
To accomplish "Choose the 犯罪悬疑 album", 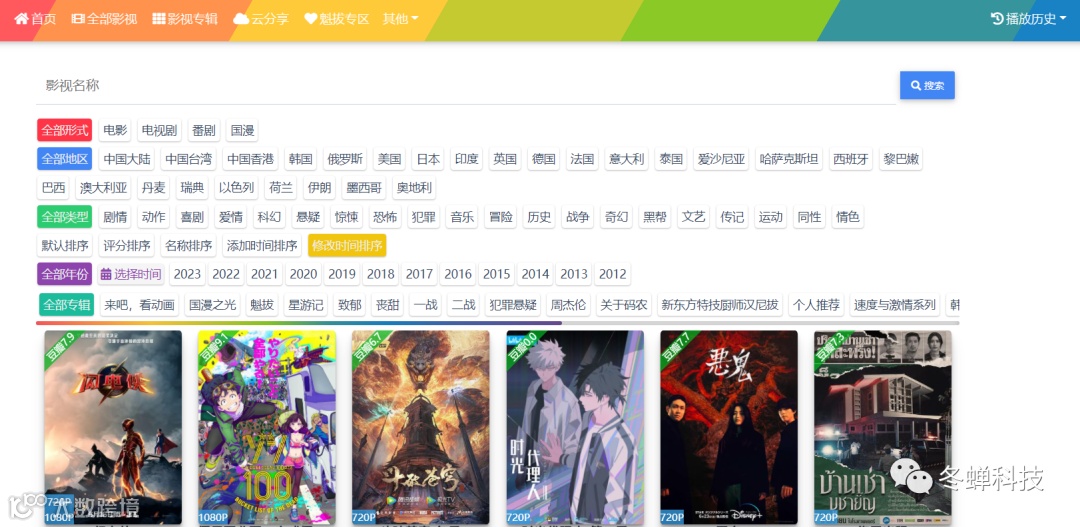I will (x=512, y=304).
